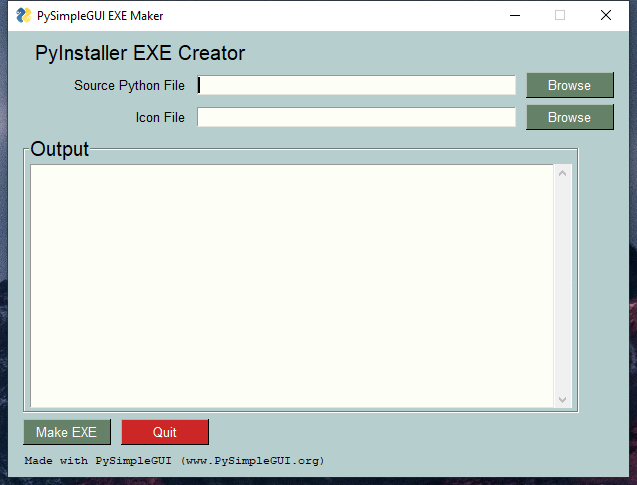Viewport: 637px width, 485px height.
Task: Click the 'Icon File' label
Action: tap(160, 118)
